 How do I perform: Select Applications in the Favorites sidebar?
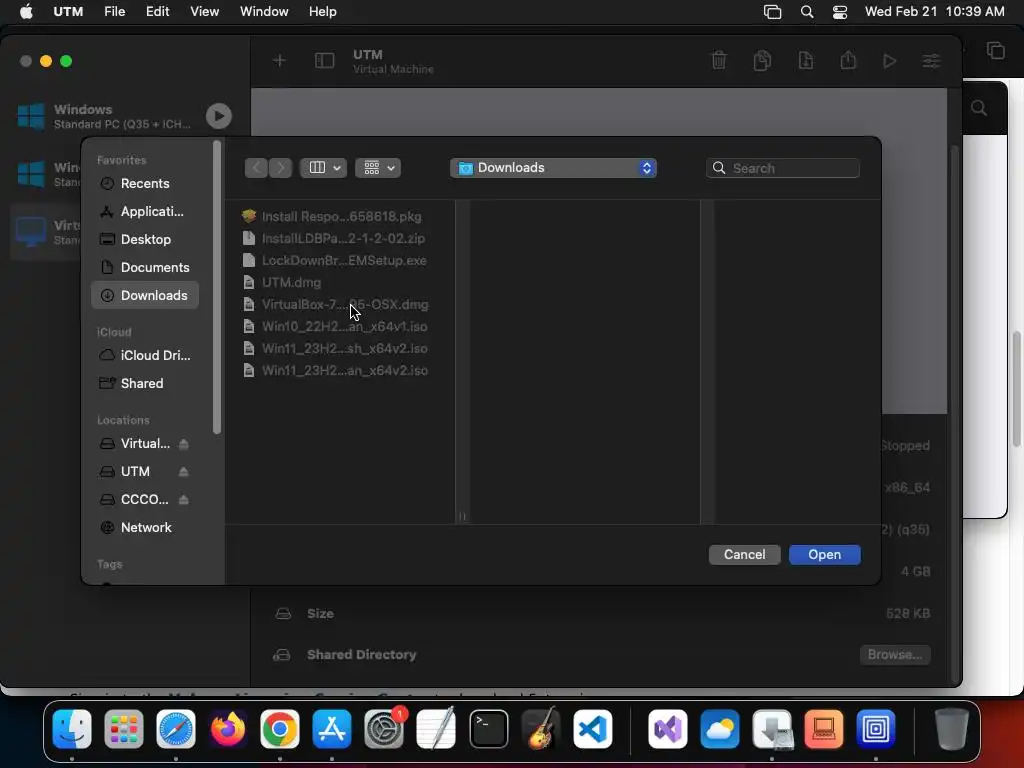tap(144, 212)
